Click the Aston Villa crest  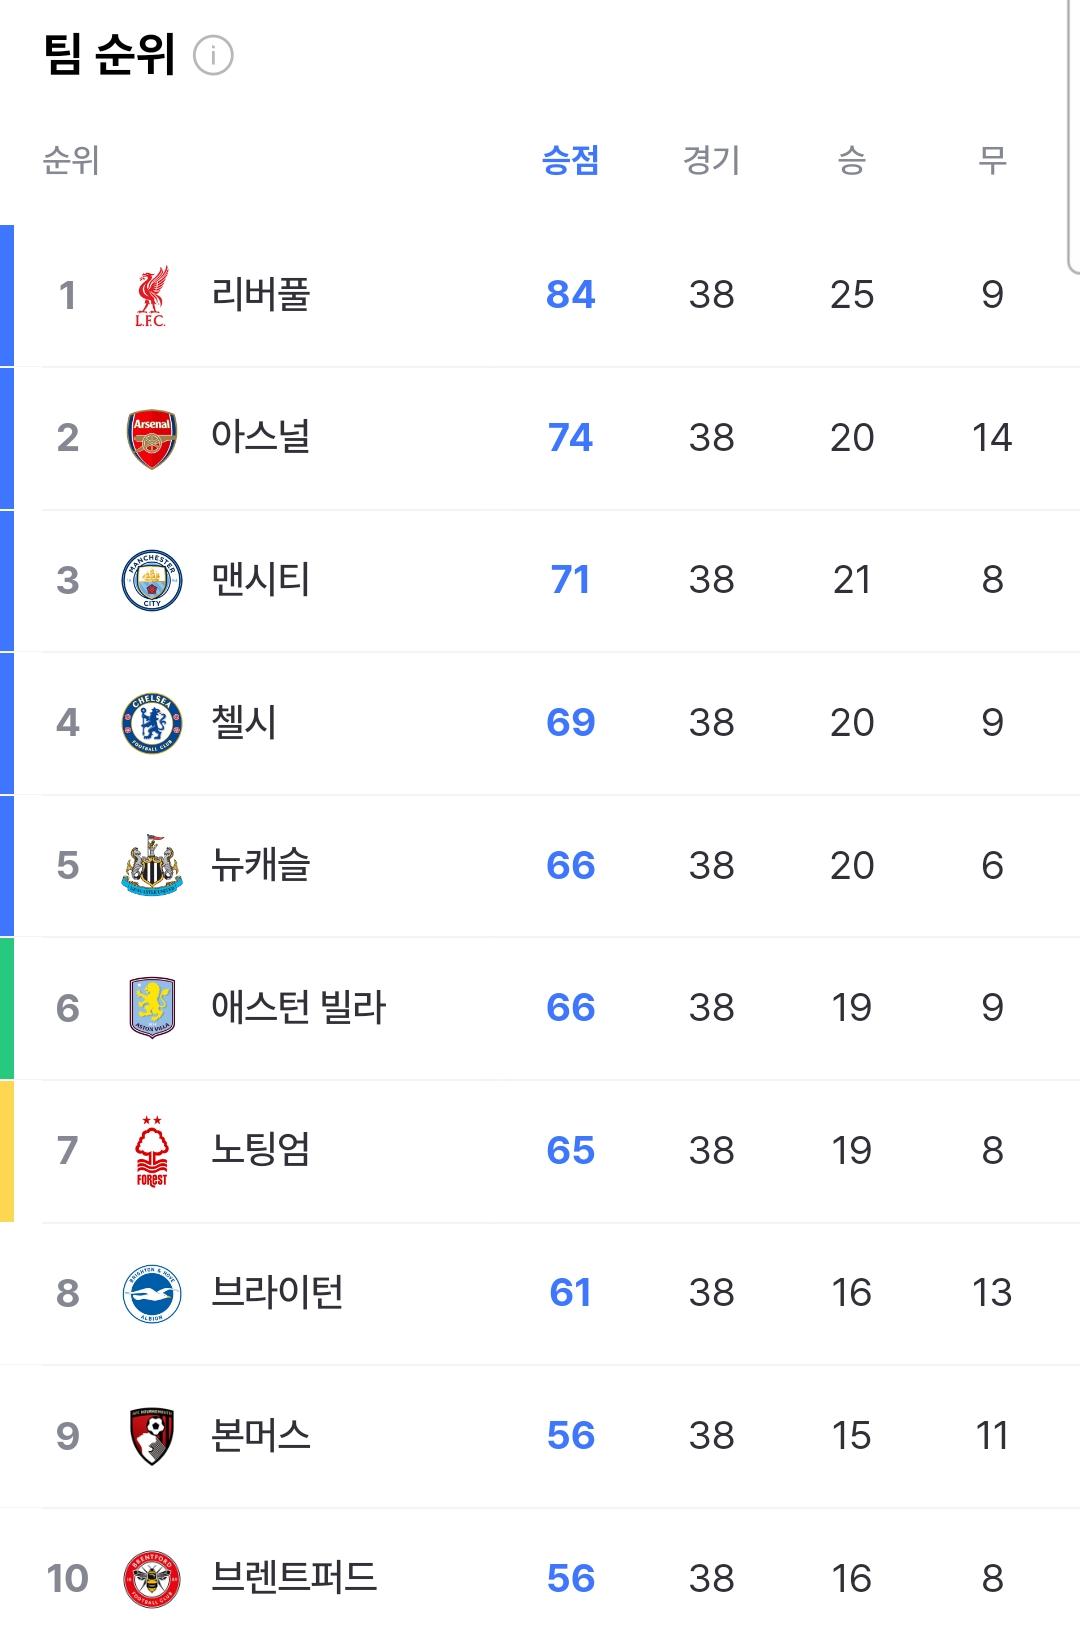pos(152,1008)
